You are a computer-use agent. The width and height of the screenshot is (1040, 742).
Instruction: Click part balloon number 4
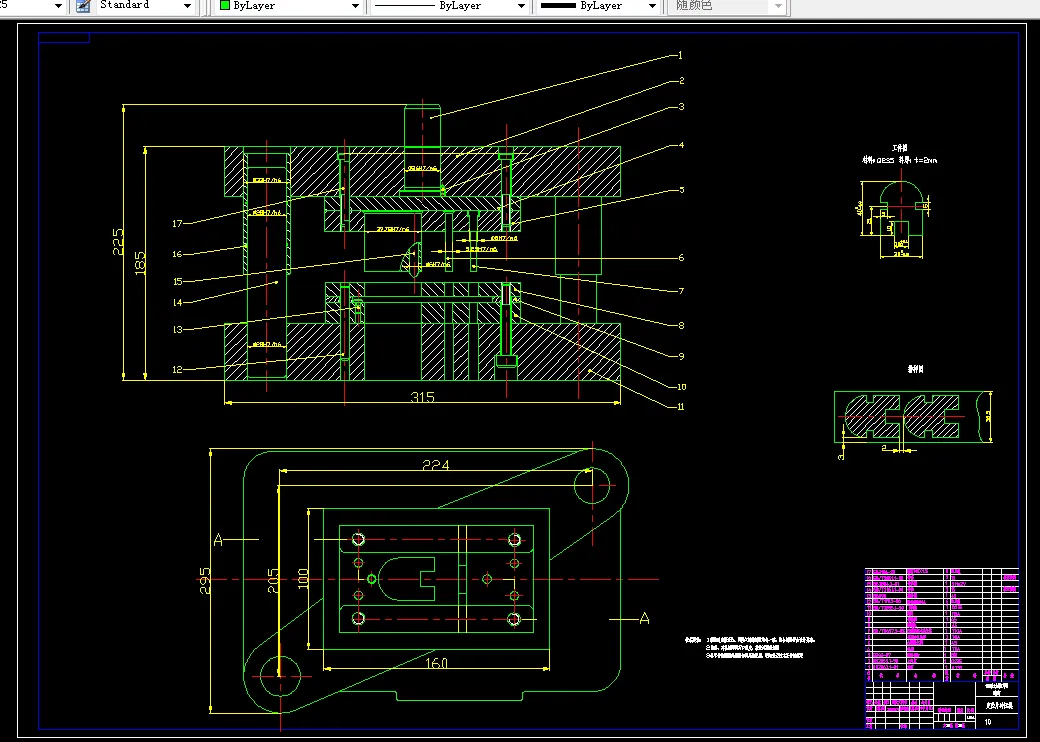[681, 145]
